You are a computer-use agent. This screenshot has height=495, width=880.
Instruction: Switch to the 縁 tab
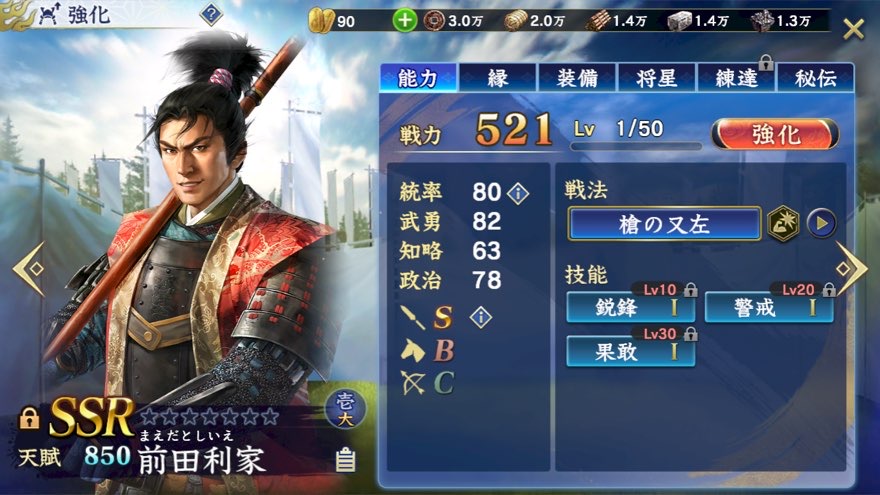tap(498, 78)
